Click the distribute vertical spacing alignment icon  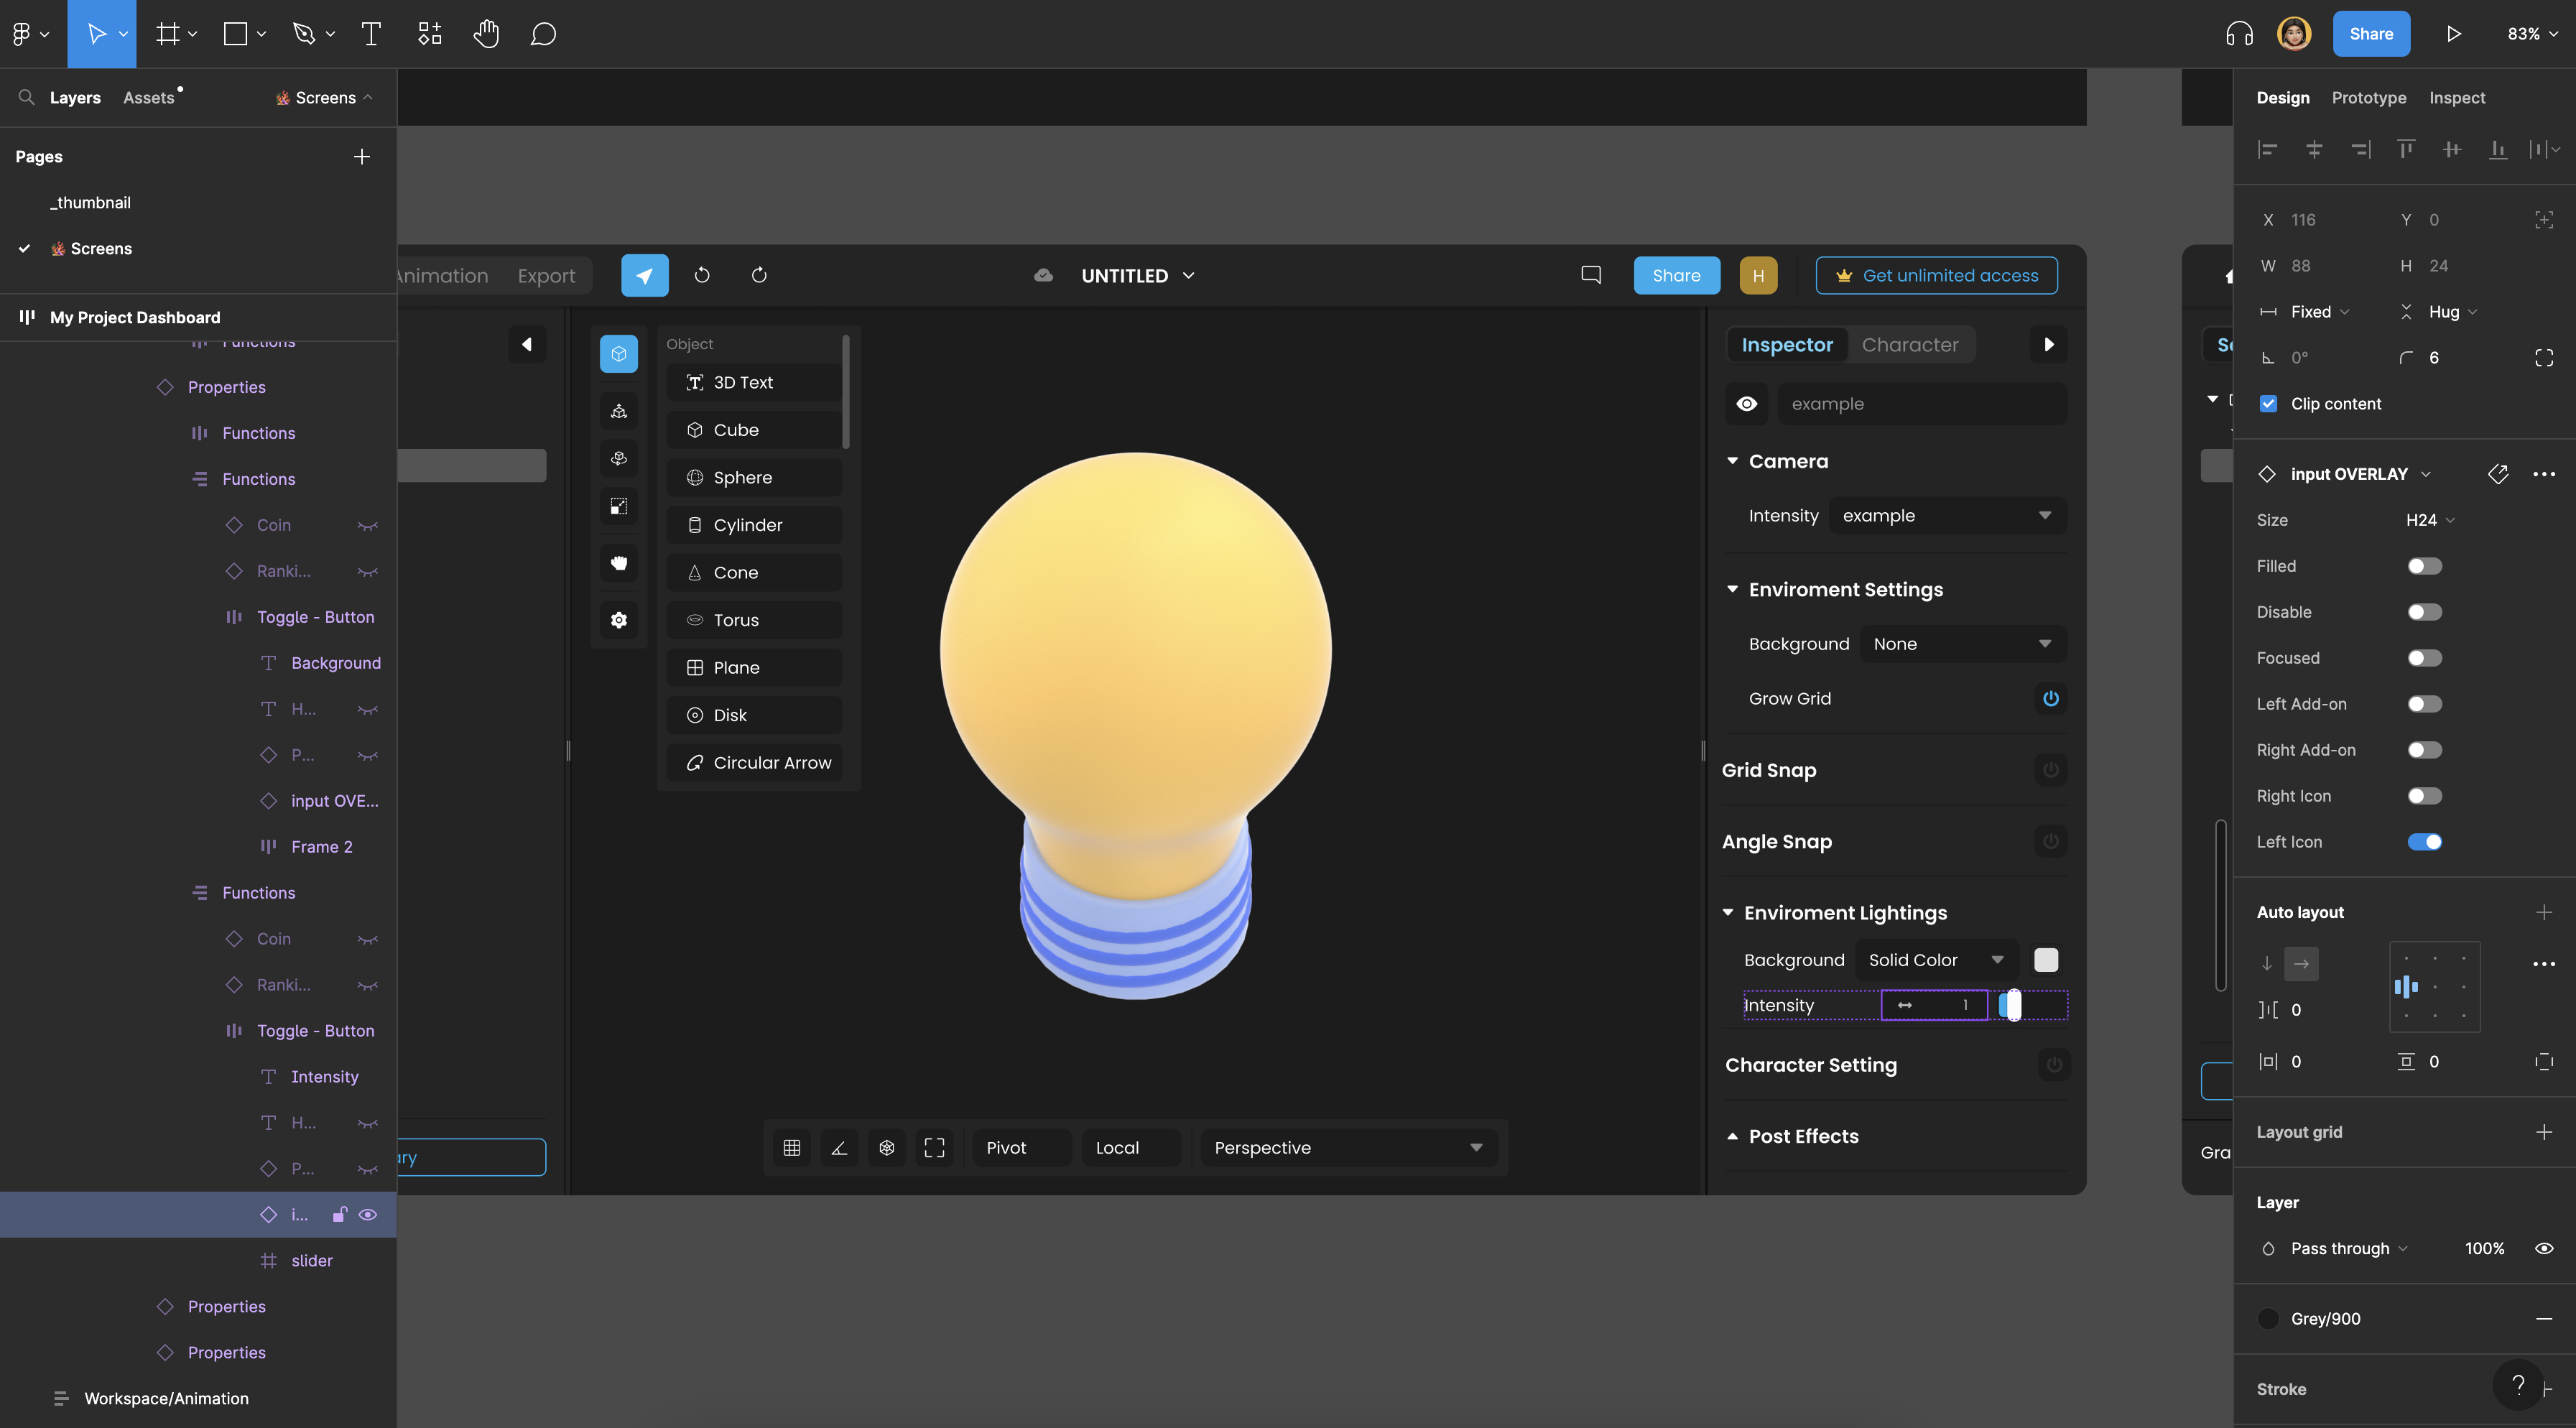[2537, 150]
